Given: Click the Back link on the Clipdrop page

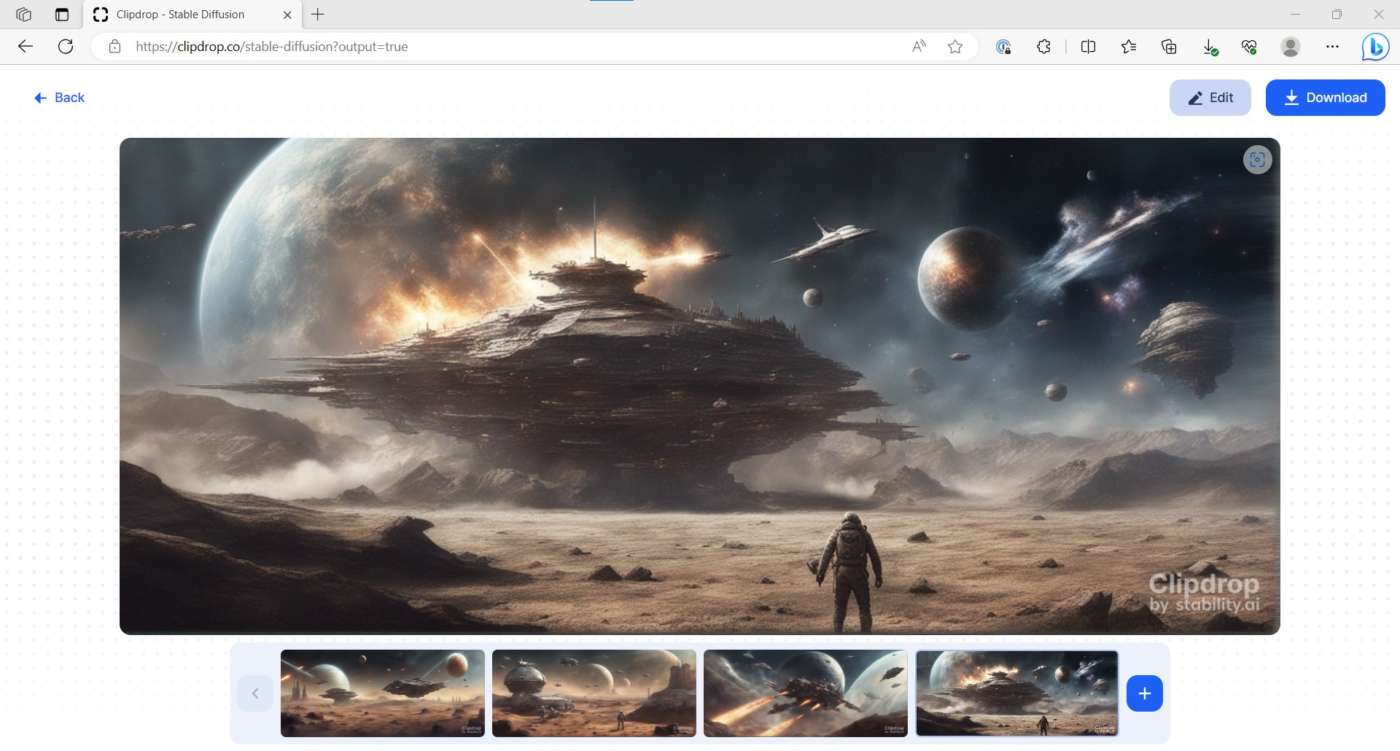Looking at the screenshot, I should point(59,97).
